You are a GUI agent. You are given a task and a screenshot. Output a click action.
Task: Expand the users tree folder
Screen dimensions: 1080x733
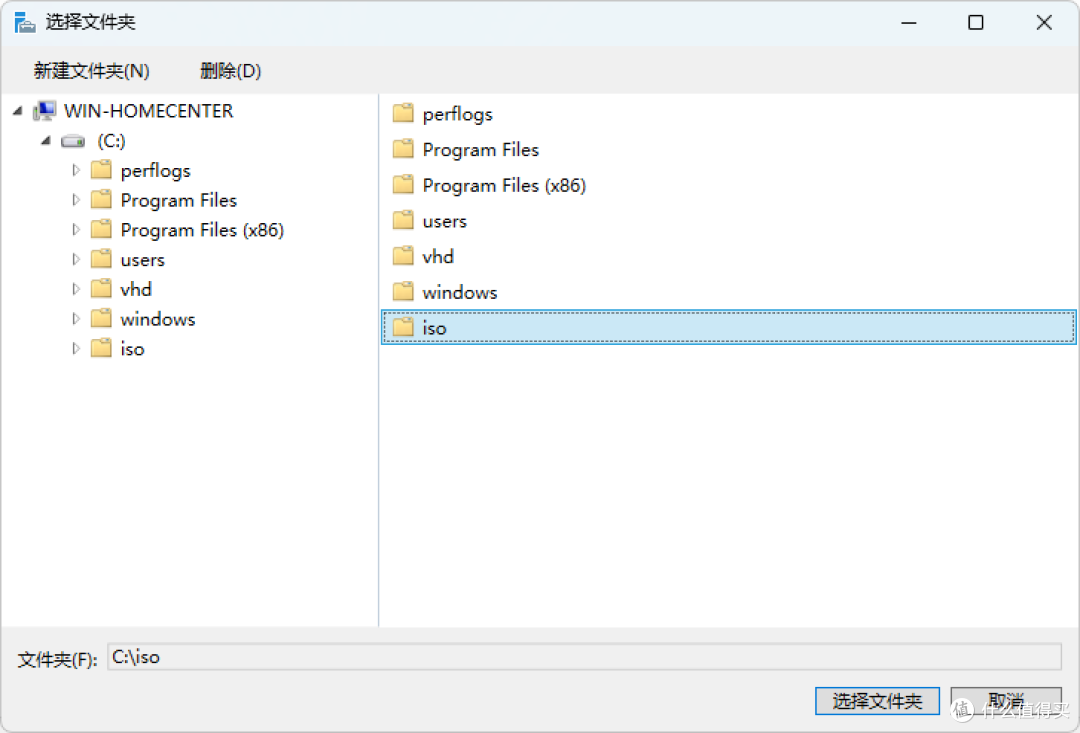tap(76, 259)
